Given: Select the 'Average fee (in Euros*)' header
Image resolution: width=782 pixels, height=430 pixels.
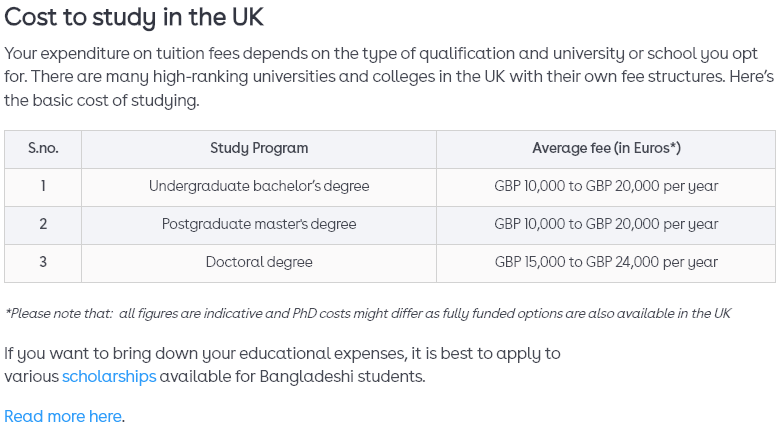Looking at the screenshot, I should (606, 148).
